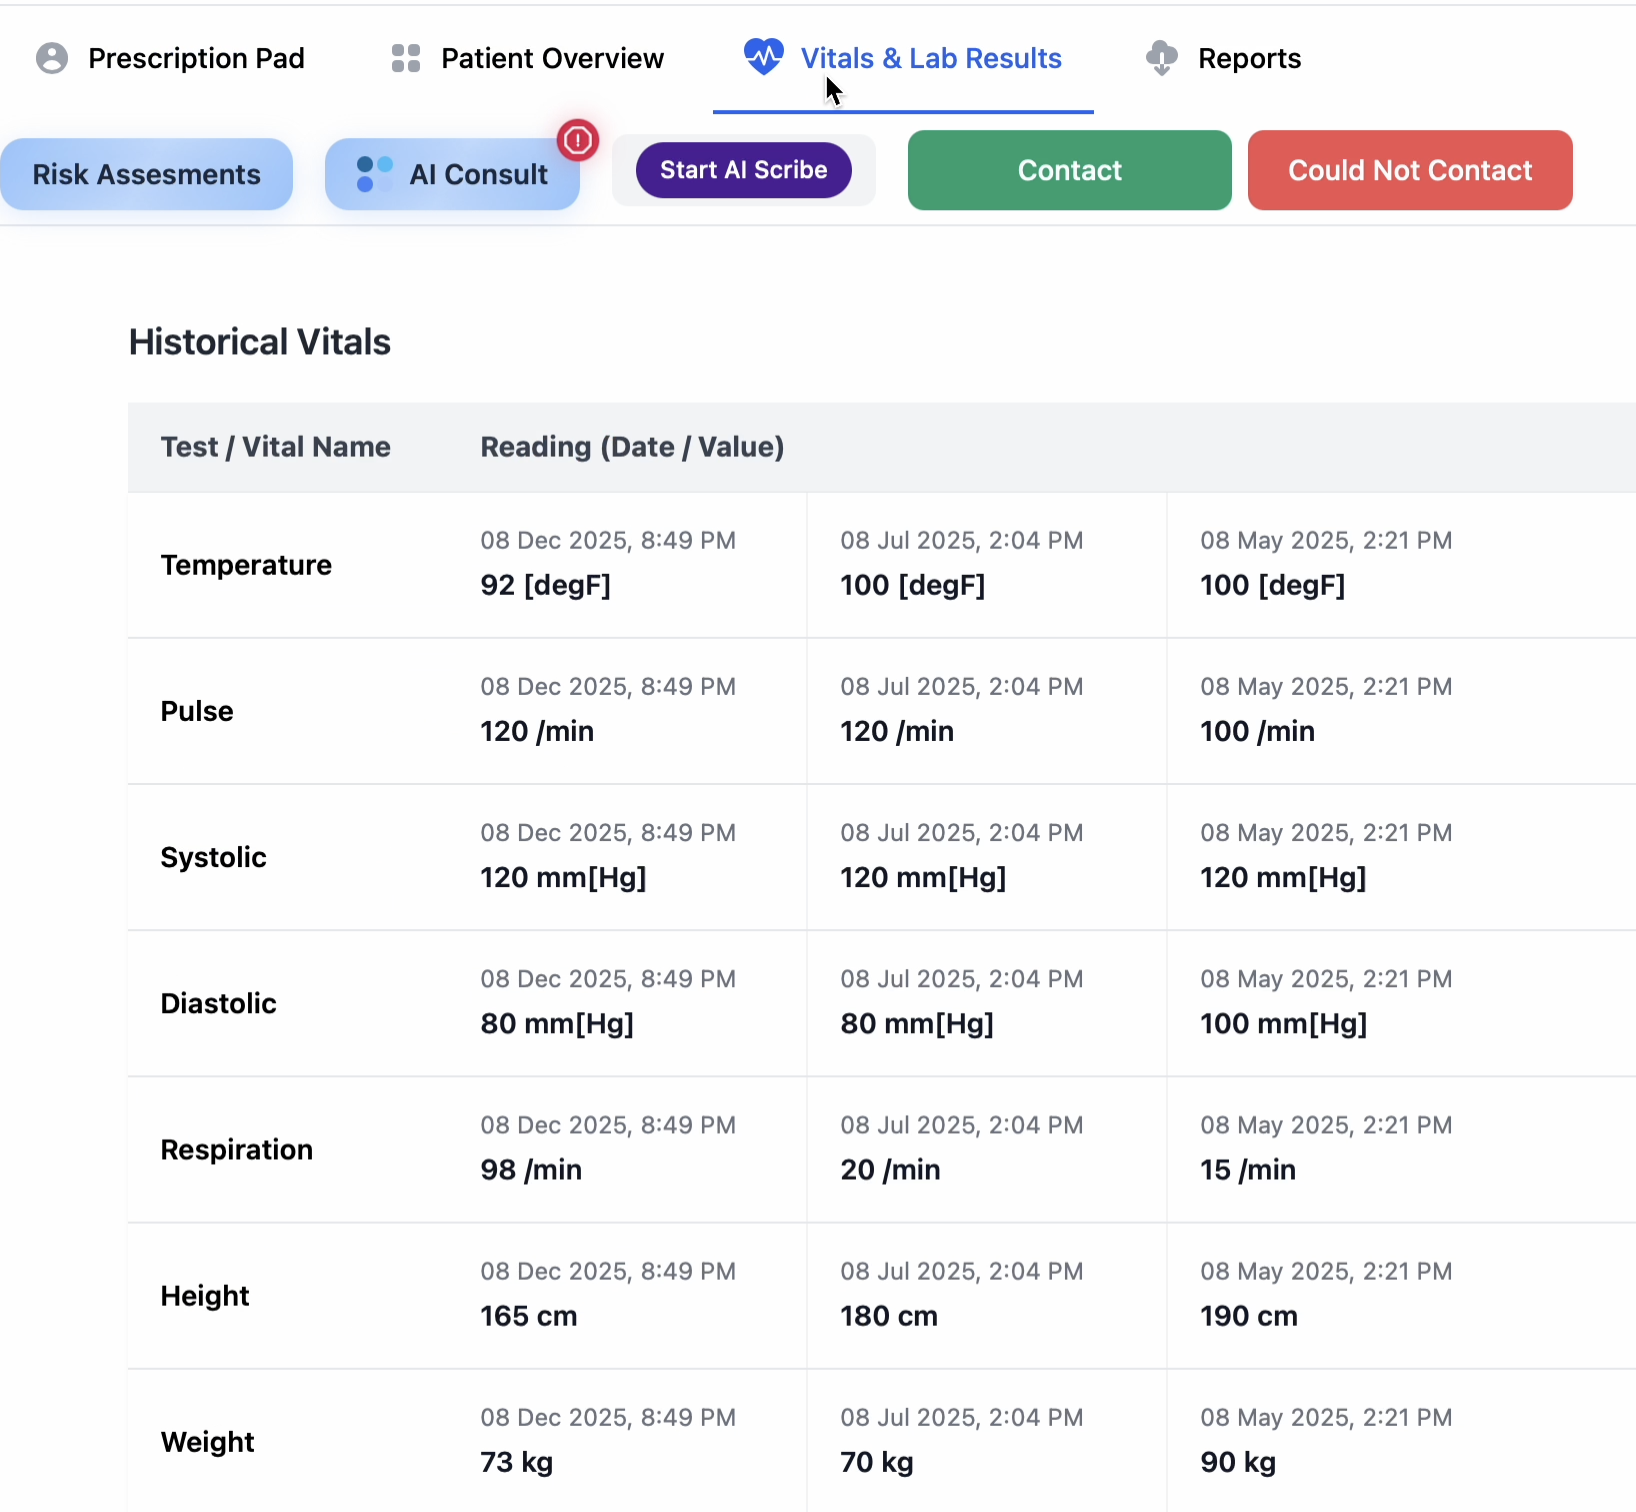
Task: Go to the Reports tab
Action: pos(1223,58)
